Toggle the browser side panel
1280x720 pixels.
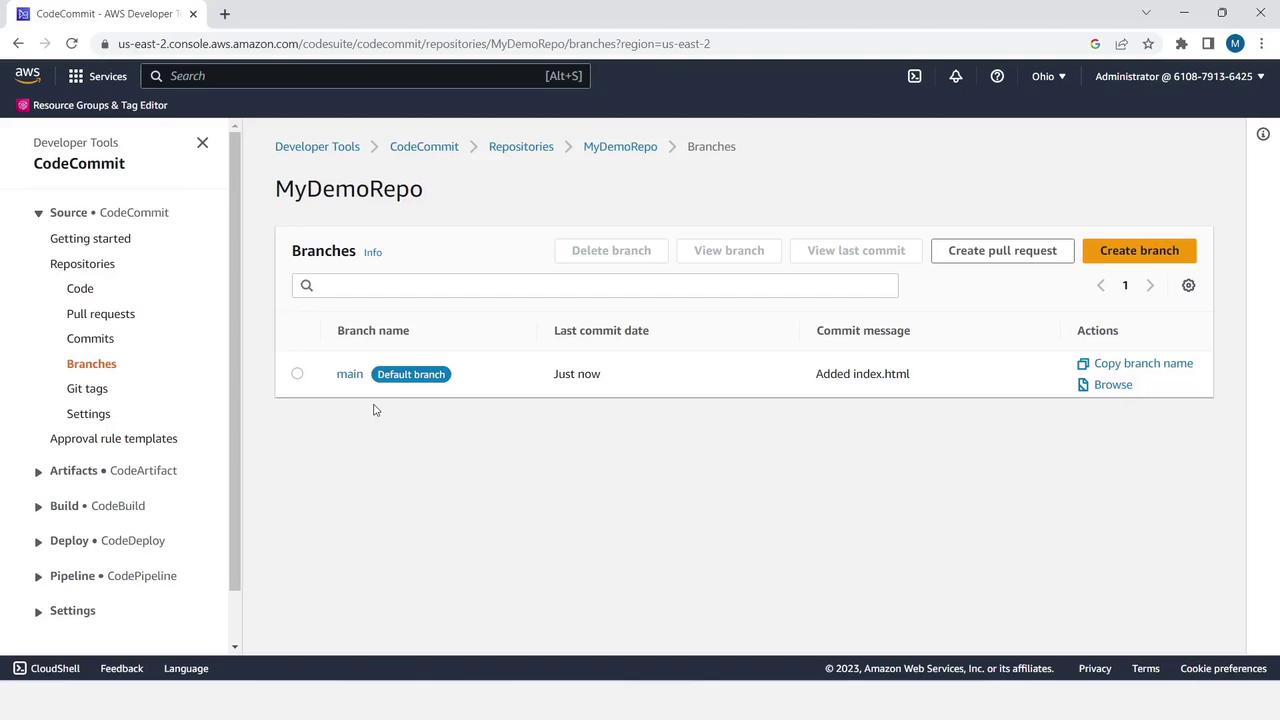point(1208,44)
